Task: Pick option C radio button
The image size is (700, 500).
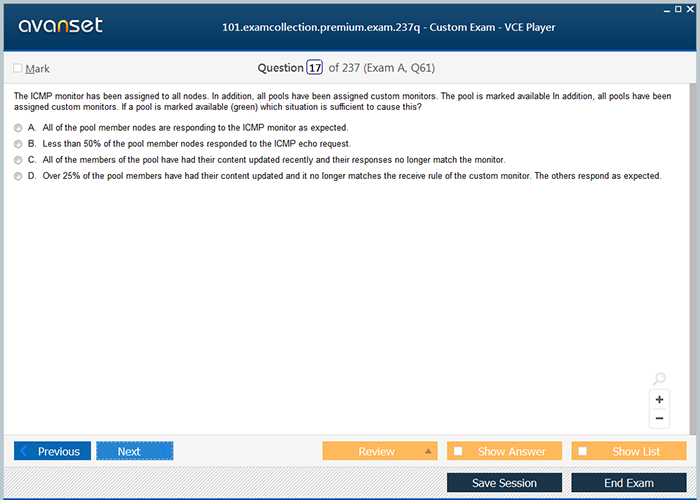Action: pyautogui.click(x=18, y=160)
